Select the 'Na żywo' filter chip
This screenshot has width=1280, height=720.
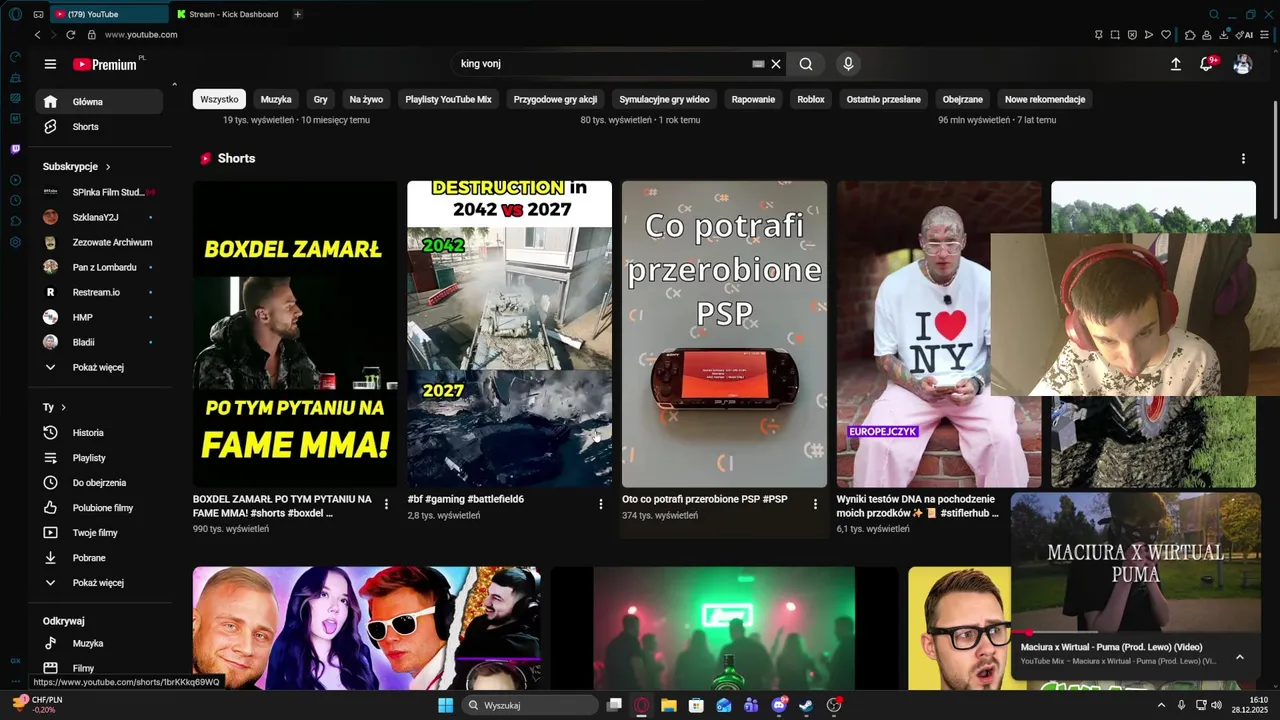coord(366,99)
